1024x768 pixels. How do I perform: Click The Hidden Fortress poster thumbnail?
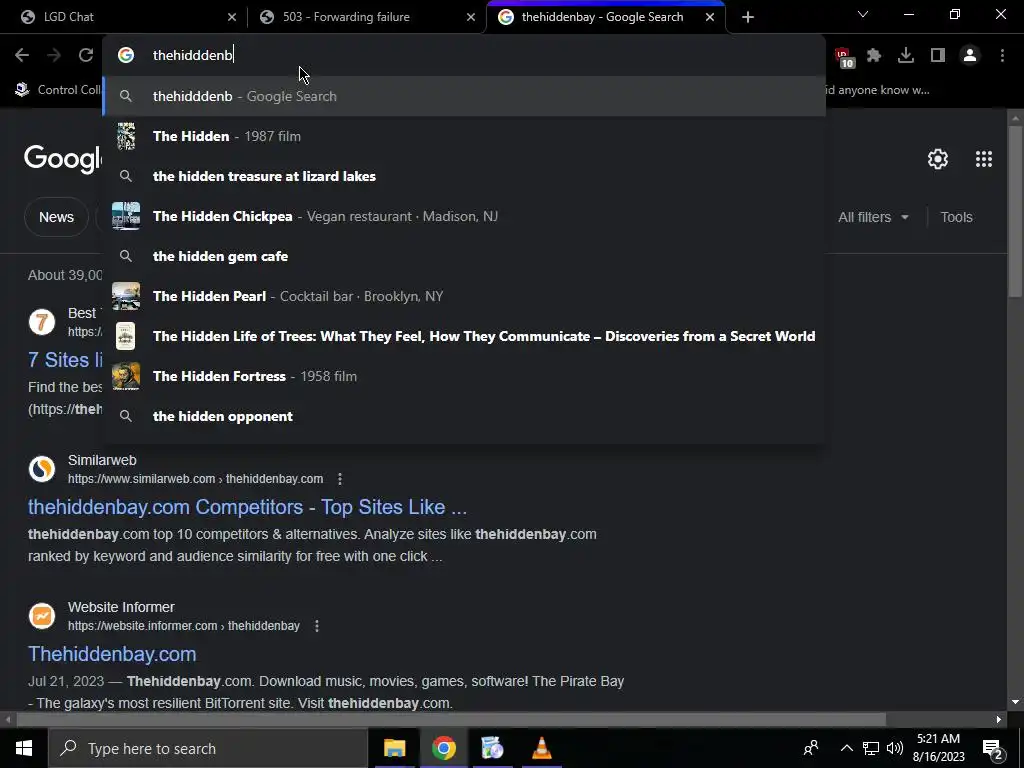click(125, 376)
